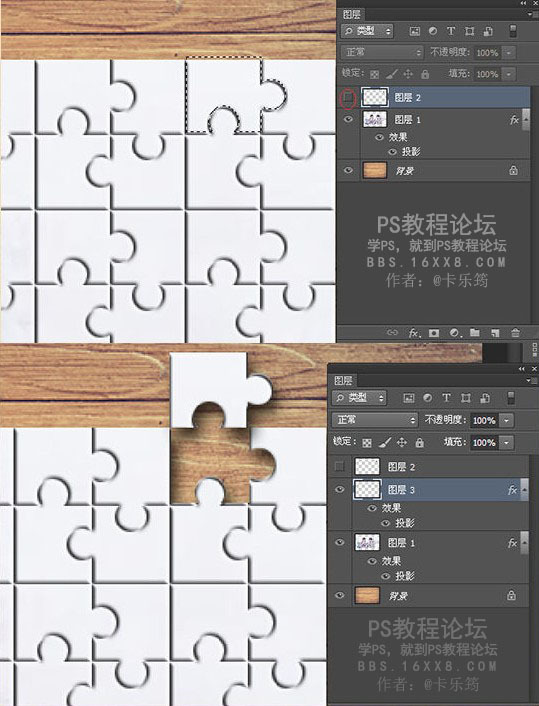Collapse the fx effects arrow on 图层 3

(x=524, y=490)
